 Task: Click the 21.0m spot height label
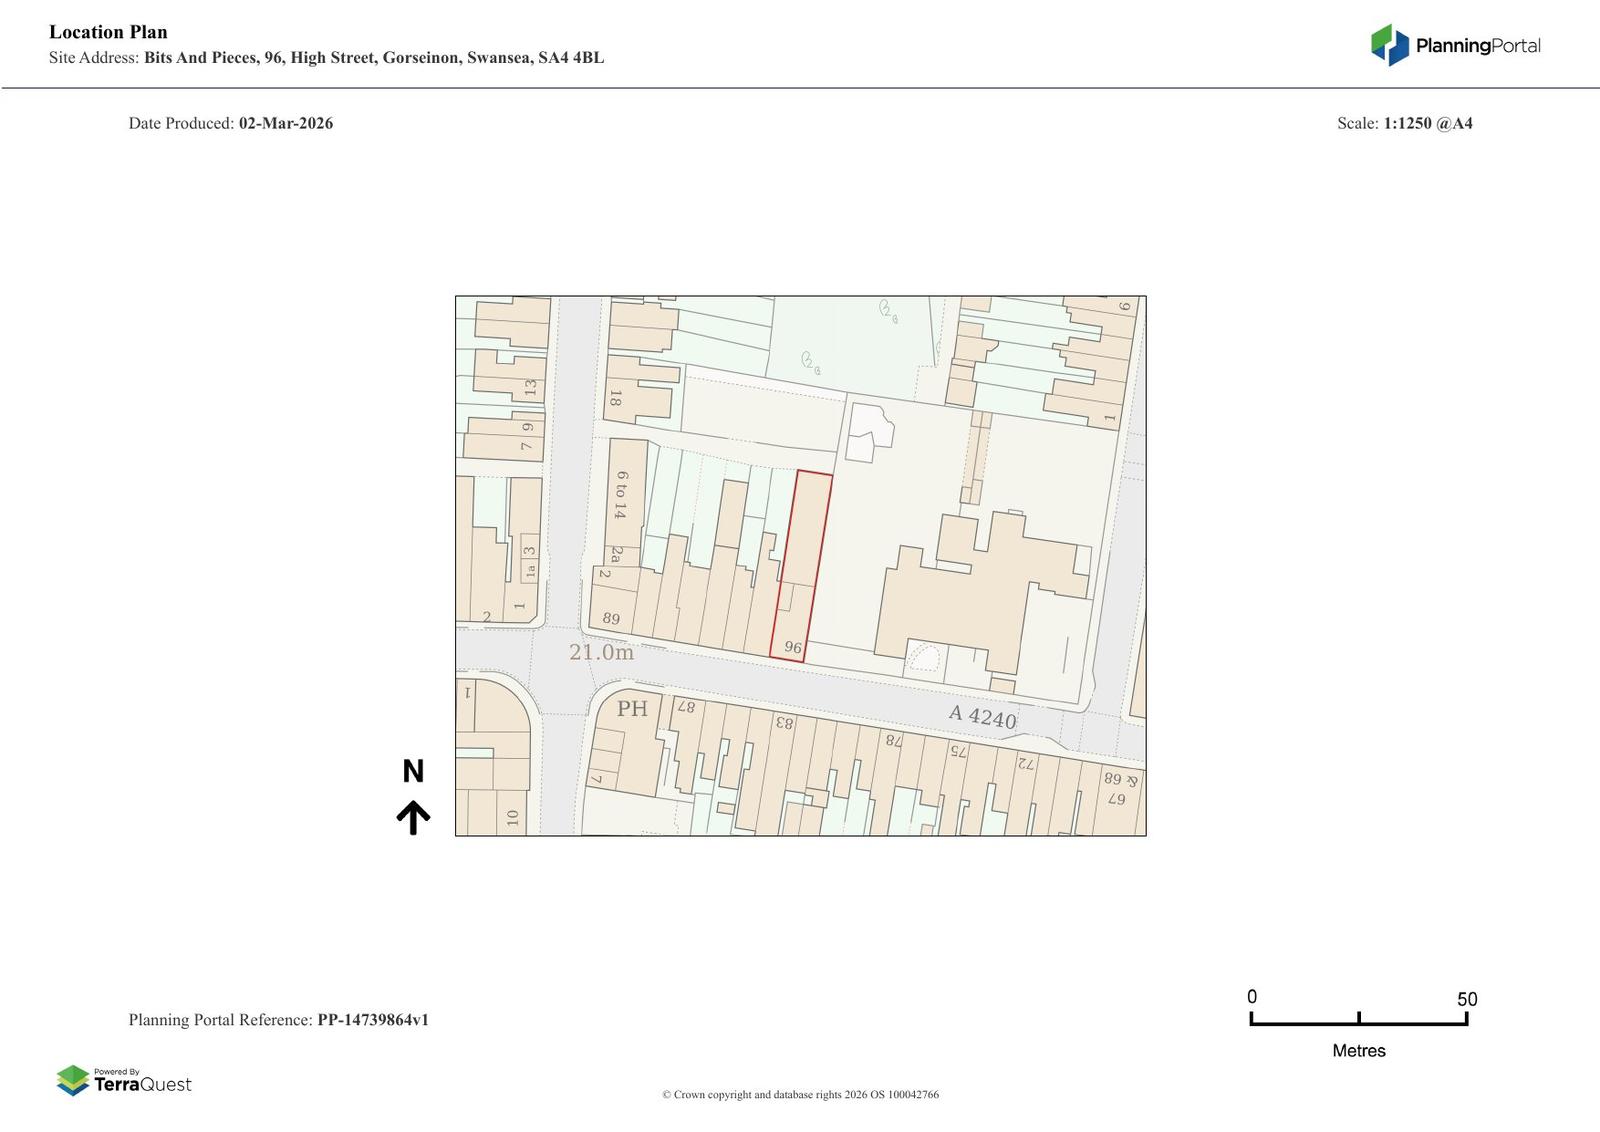(x=601, y=652)
